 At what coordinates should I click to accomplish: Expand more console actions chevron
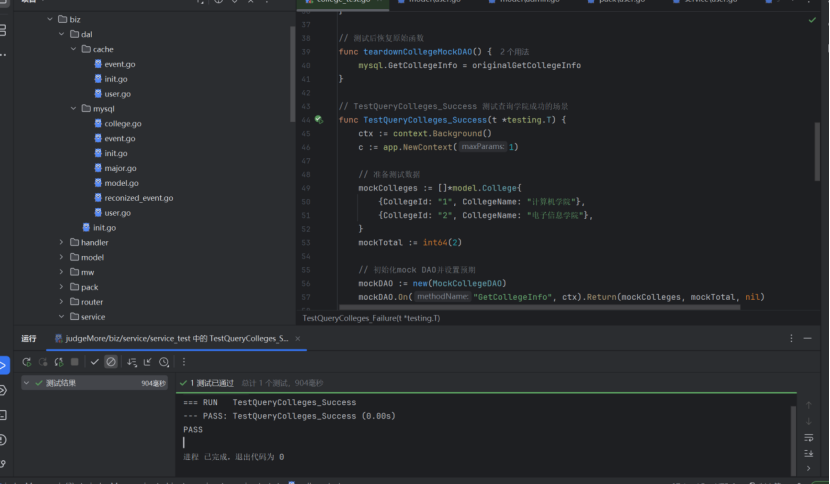808,468
